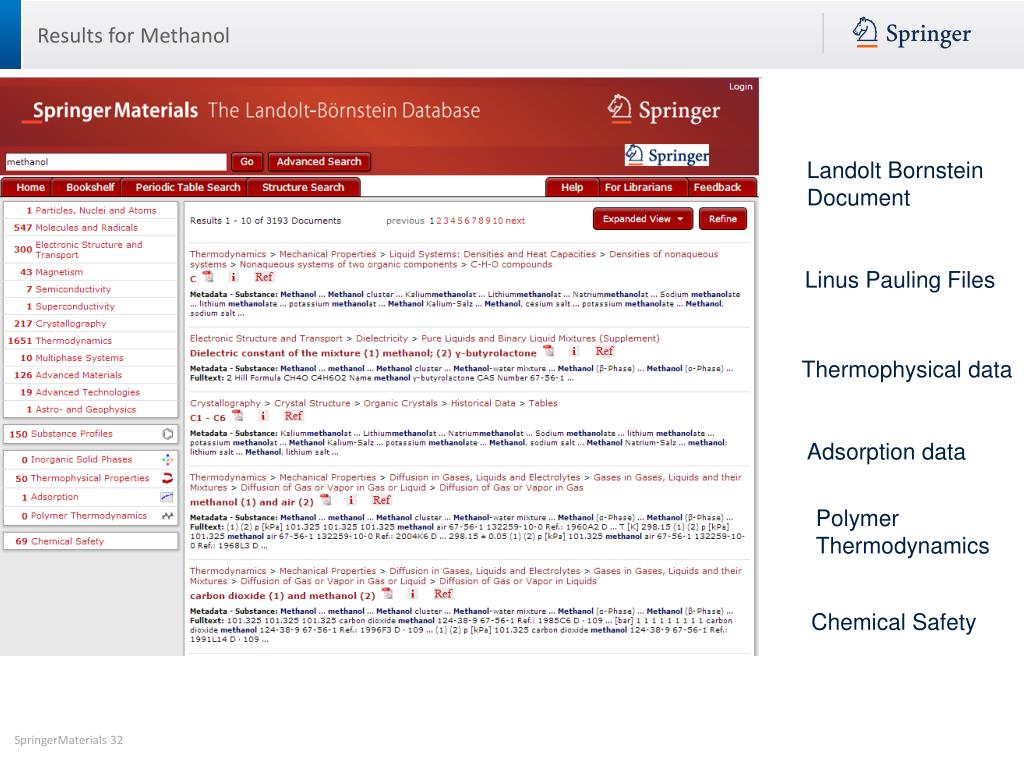Open Ref link for C1 - C6 result
This screenshot has height=768, width=1024.
pos(293,416)
